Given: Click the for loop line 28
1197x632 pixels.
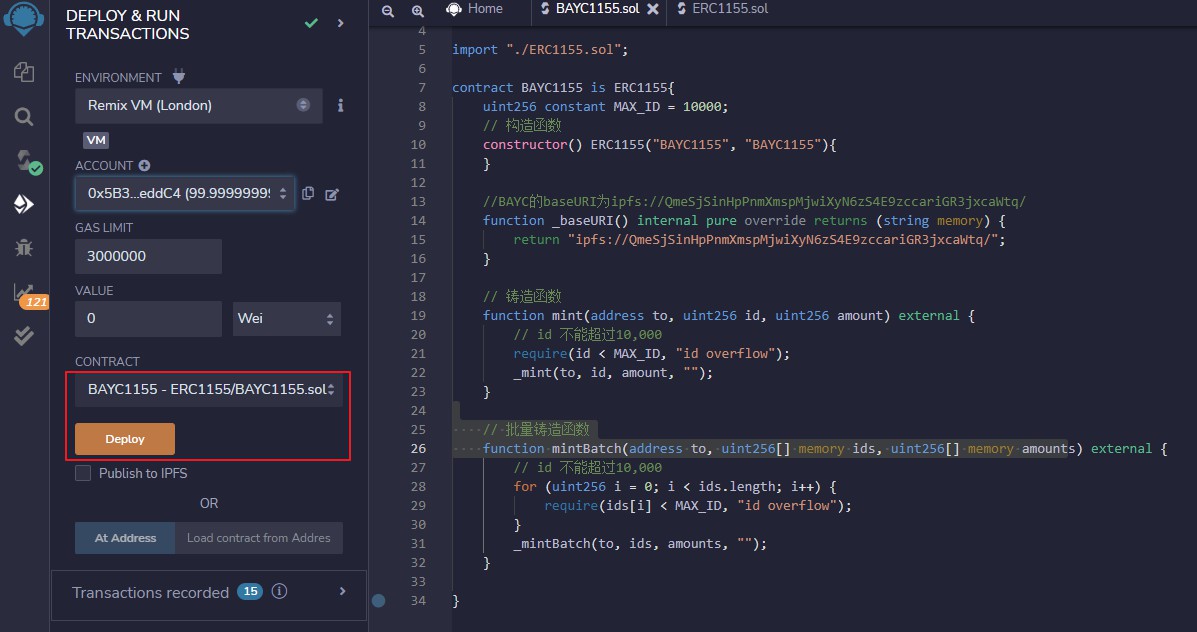Looking at the screenshot, I should point(675,486).
